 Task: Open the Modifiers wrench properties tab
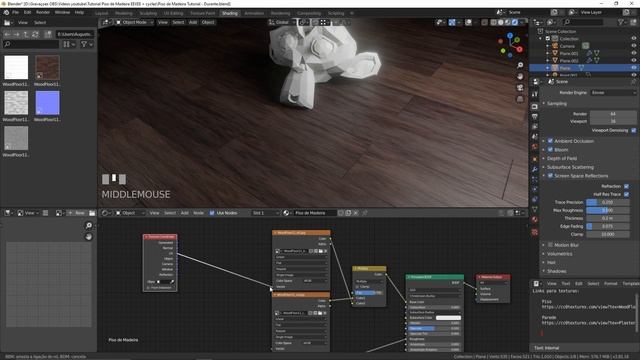(535, 169)
